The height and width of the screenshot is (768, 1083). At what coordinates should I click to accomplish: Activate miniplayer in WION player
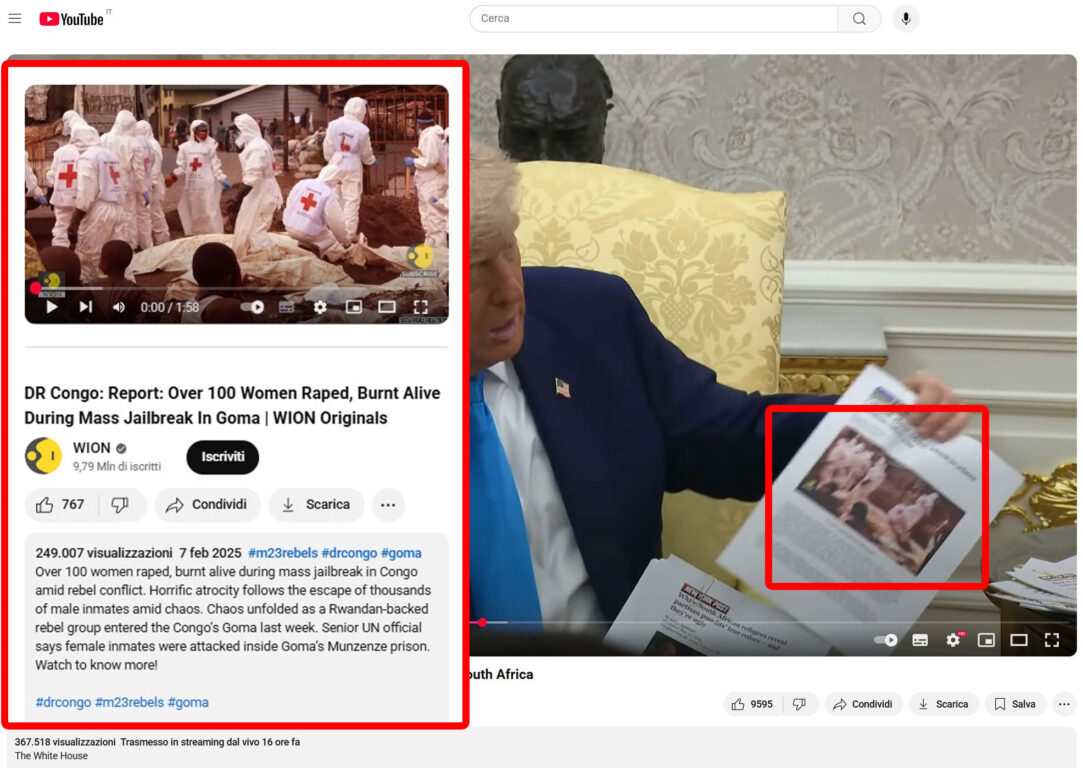click(x=354, y=307)
